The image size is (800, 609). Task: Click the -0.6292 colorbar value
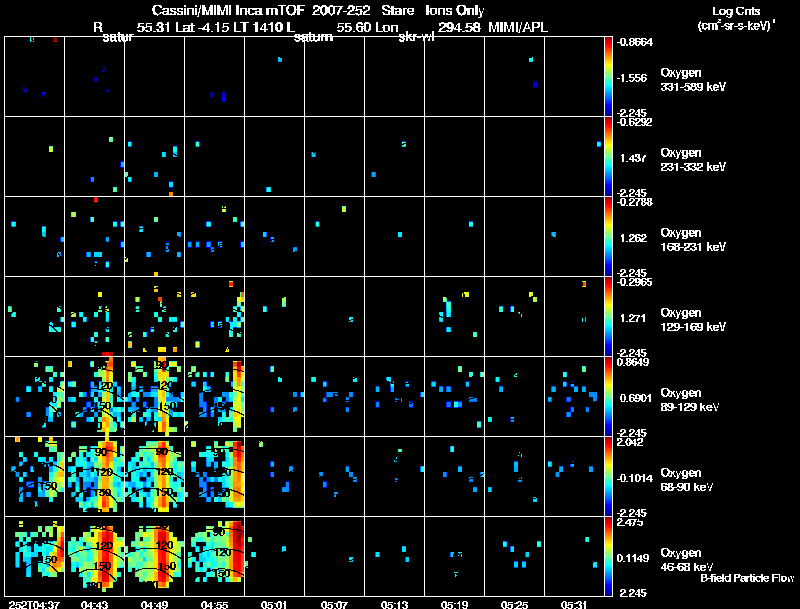(634, 122)
